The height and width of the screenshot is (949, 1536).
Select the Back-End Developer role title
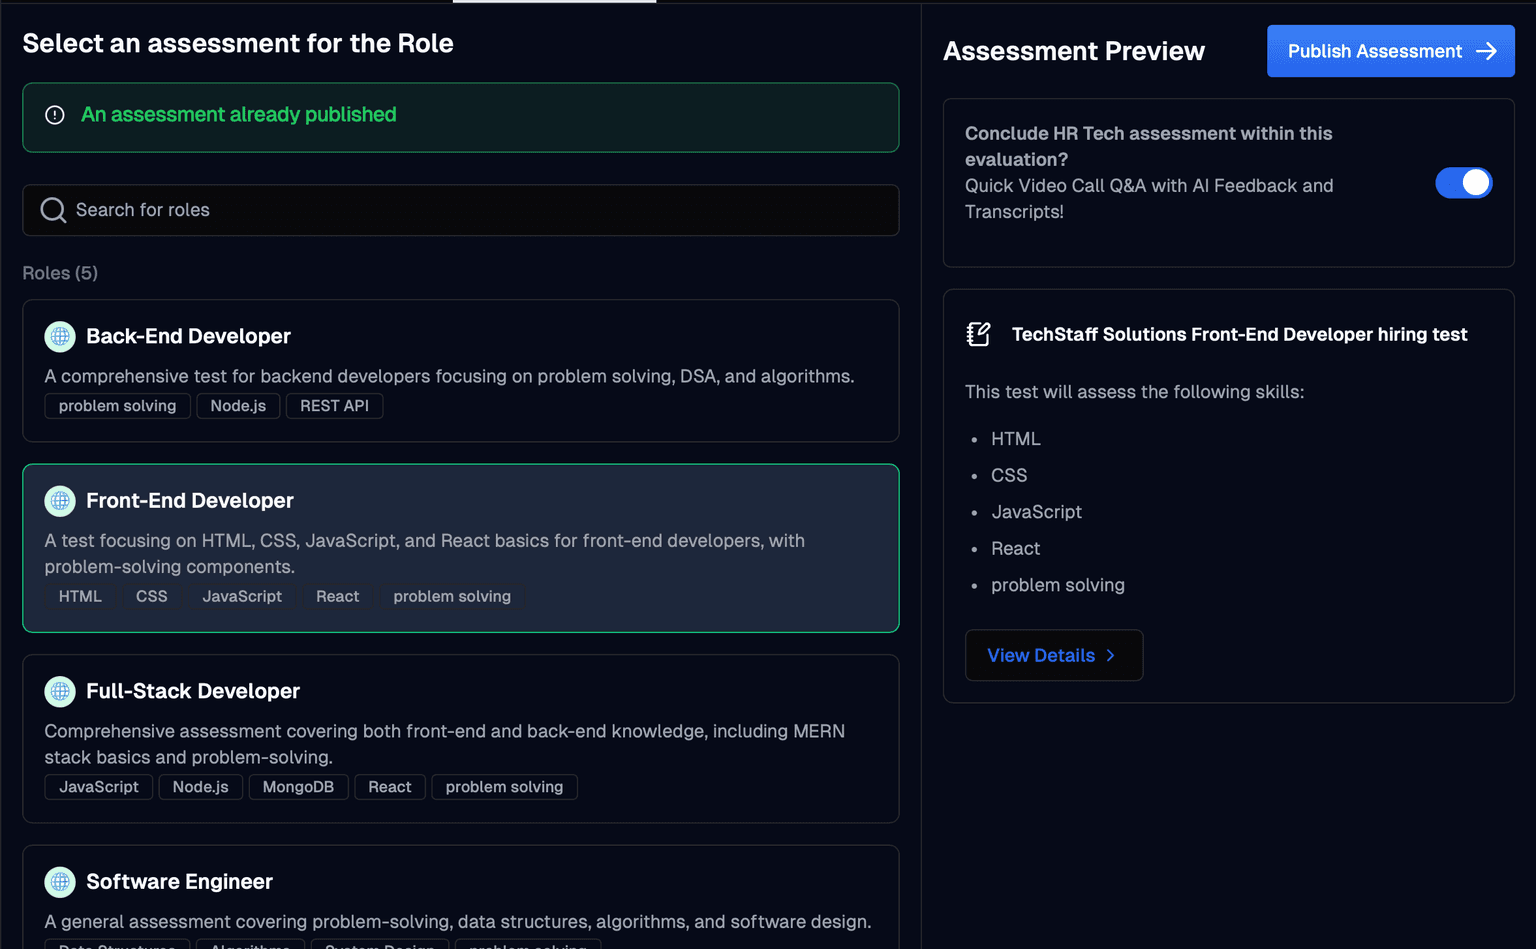pos(188,336)
